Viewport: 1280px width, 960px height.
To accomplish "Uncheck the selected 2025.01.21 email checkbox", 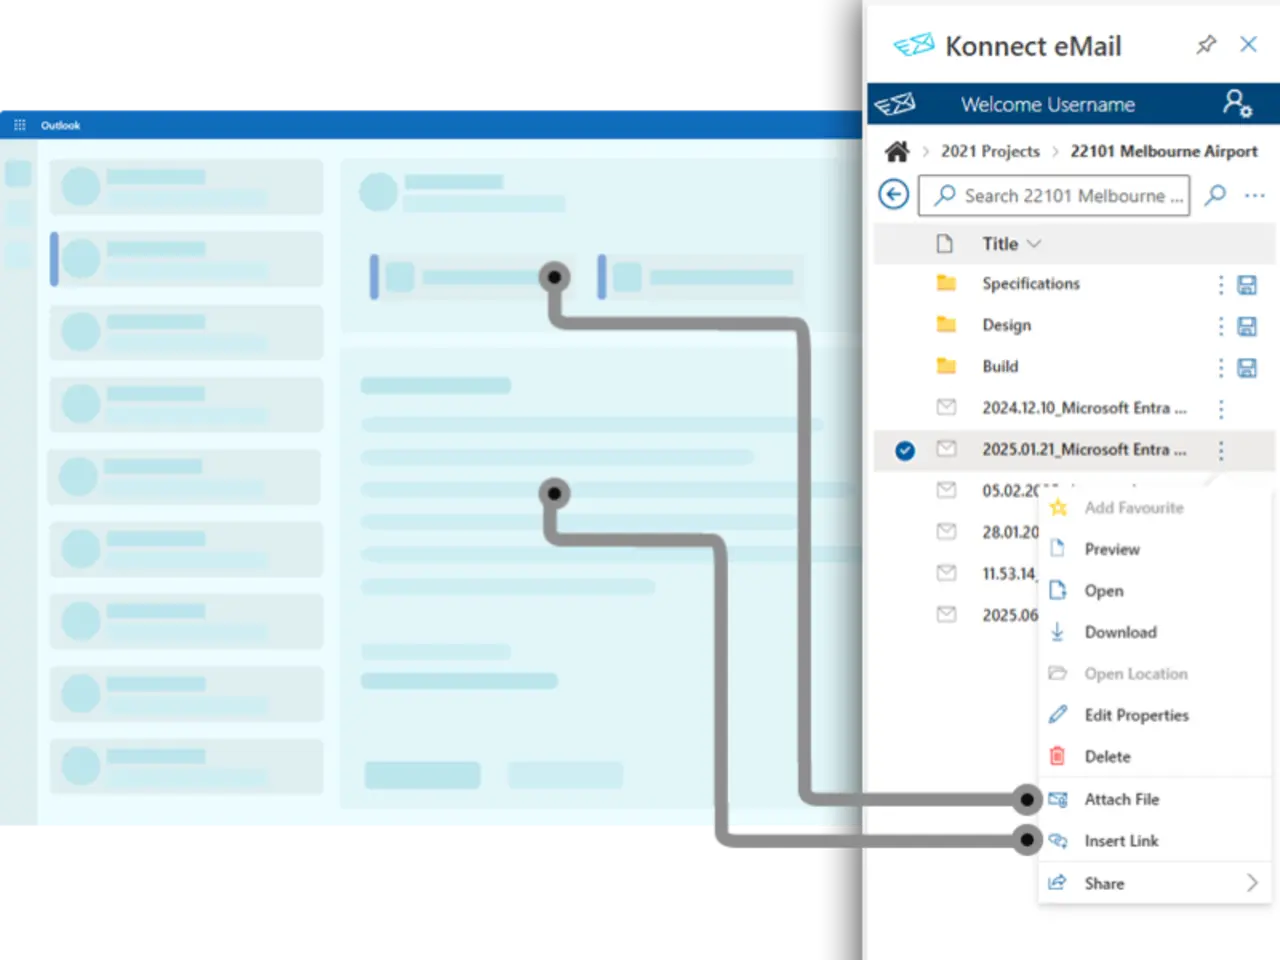I will coord(905,450).
